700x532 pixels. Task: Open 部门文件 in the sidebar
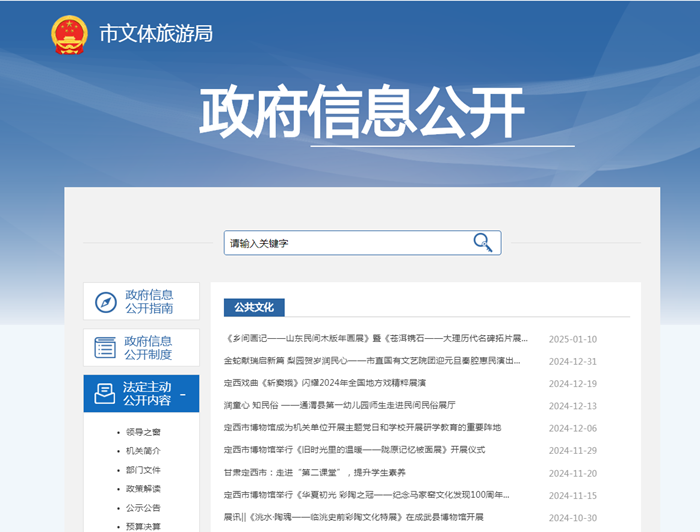tap(143, 470)
